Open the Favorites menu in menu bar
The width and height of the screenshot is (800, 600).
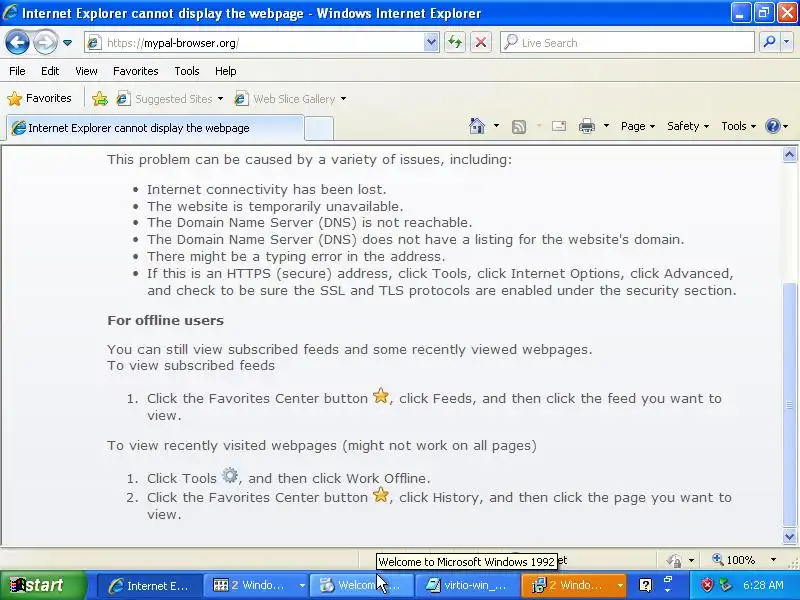[x=136, y=71]
